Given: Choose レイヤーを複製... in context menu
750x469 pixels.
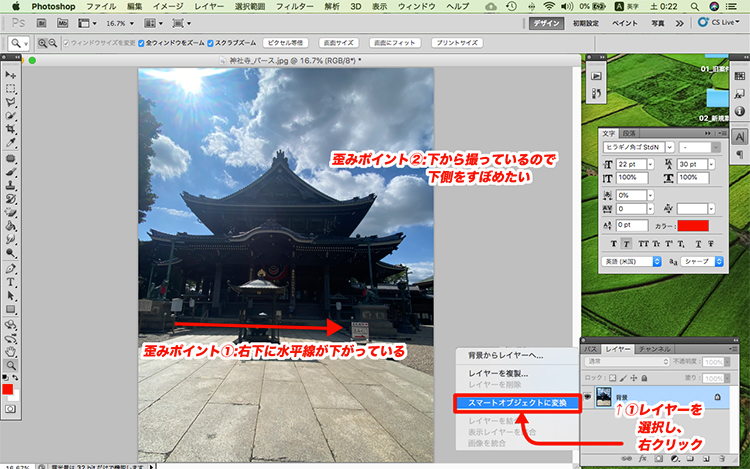Looking at the screenshot, I should (498, 373).
